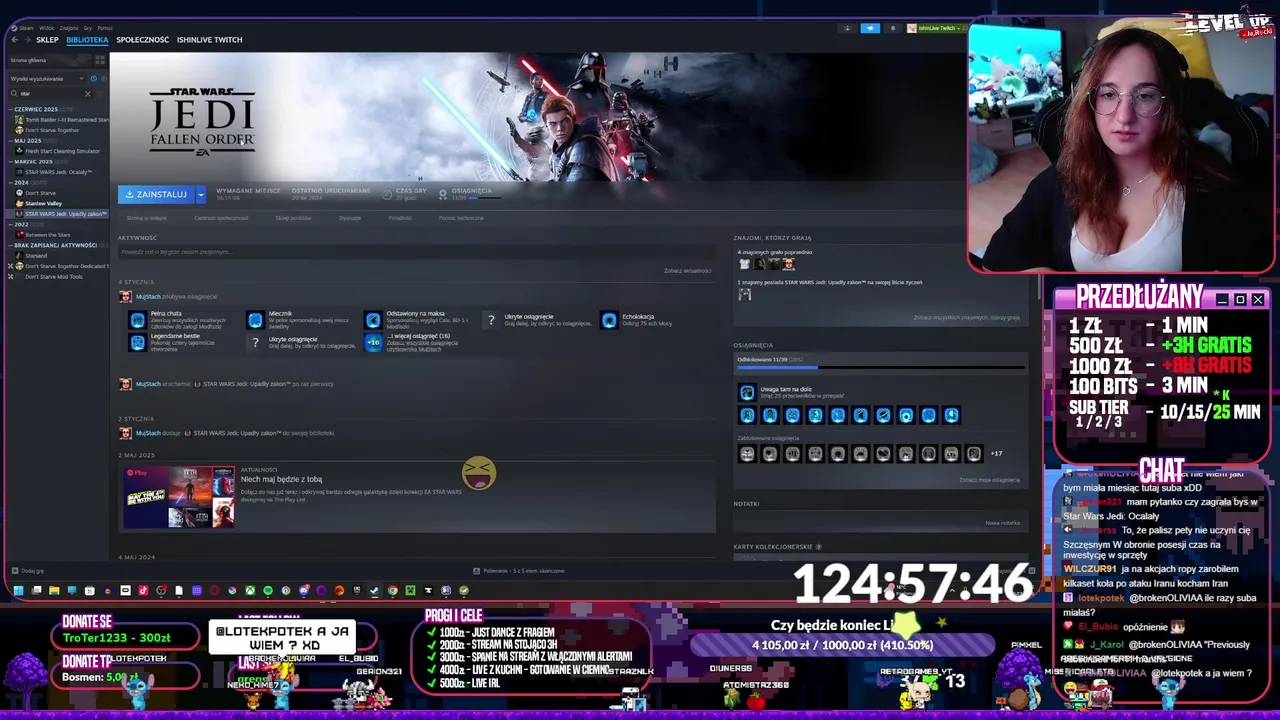Open the Windows Start button
This screenshot has width=1280, height=720.
pyautogui.click(x=18, y=591)
